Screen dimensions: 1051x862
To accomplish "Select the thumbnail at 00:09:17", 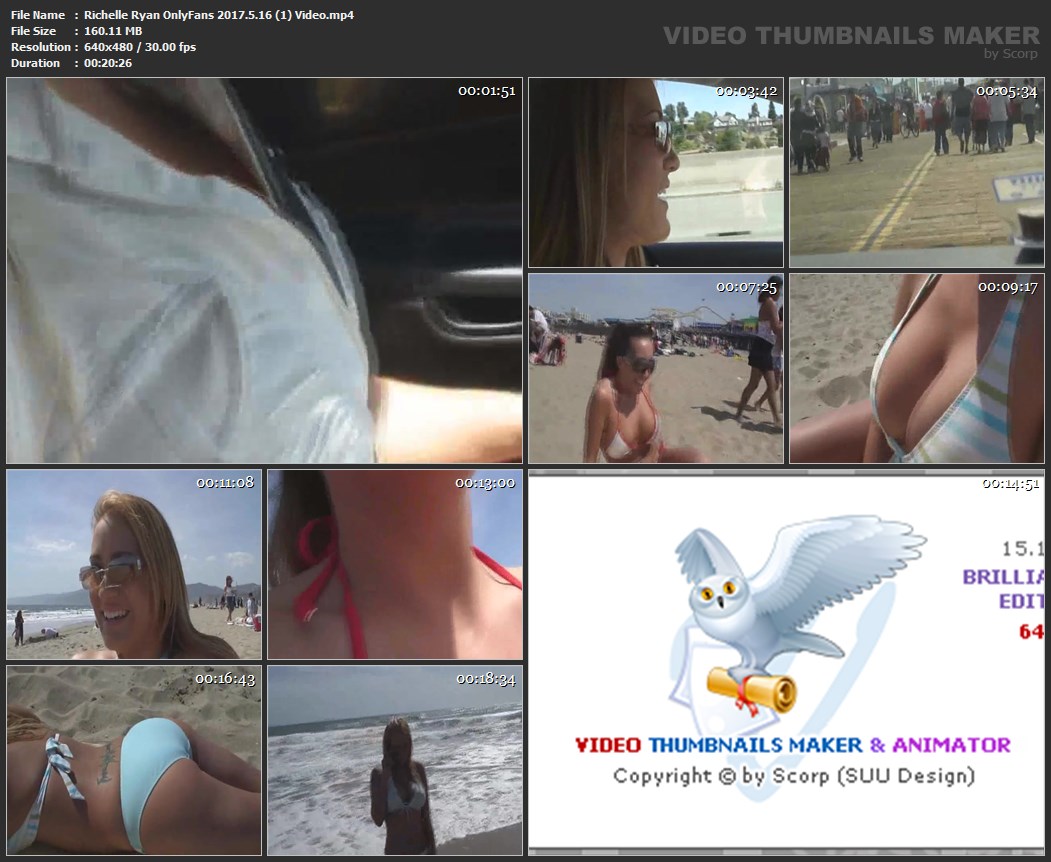I will [916, 368].
